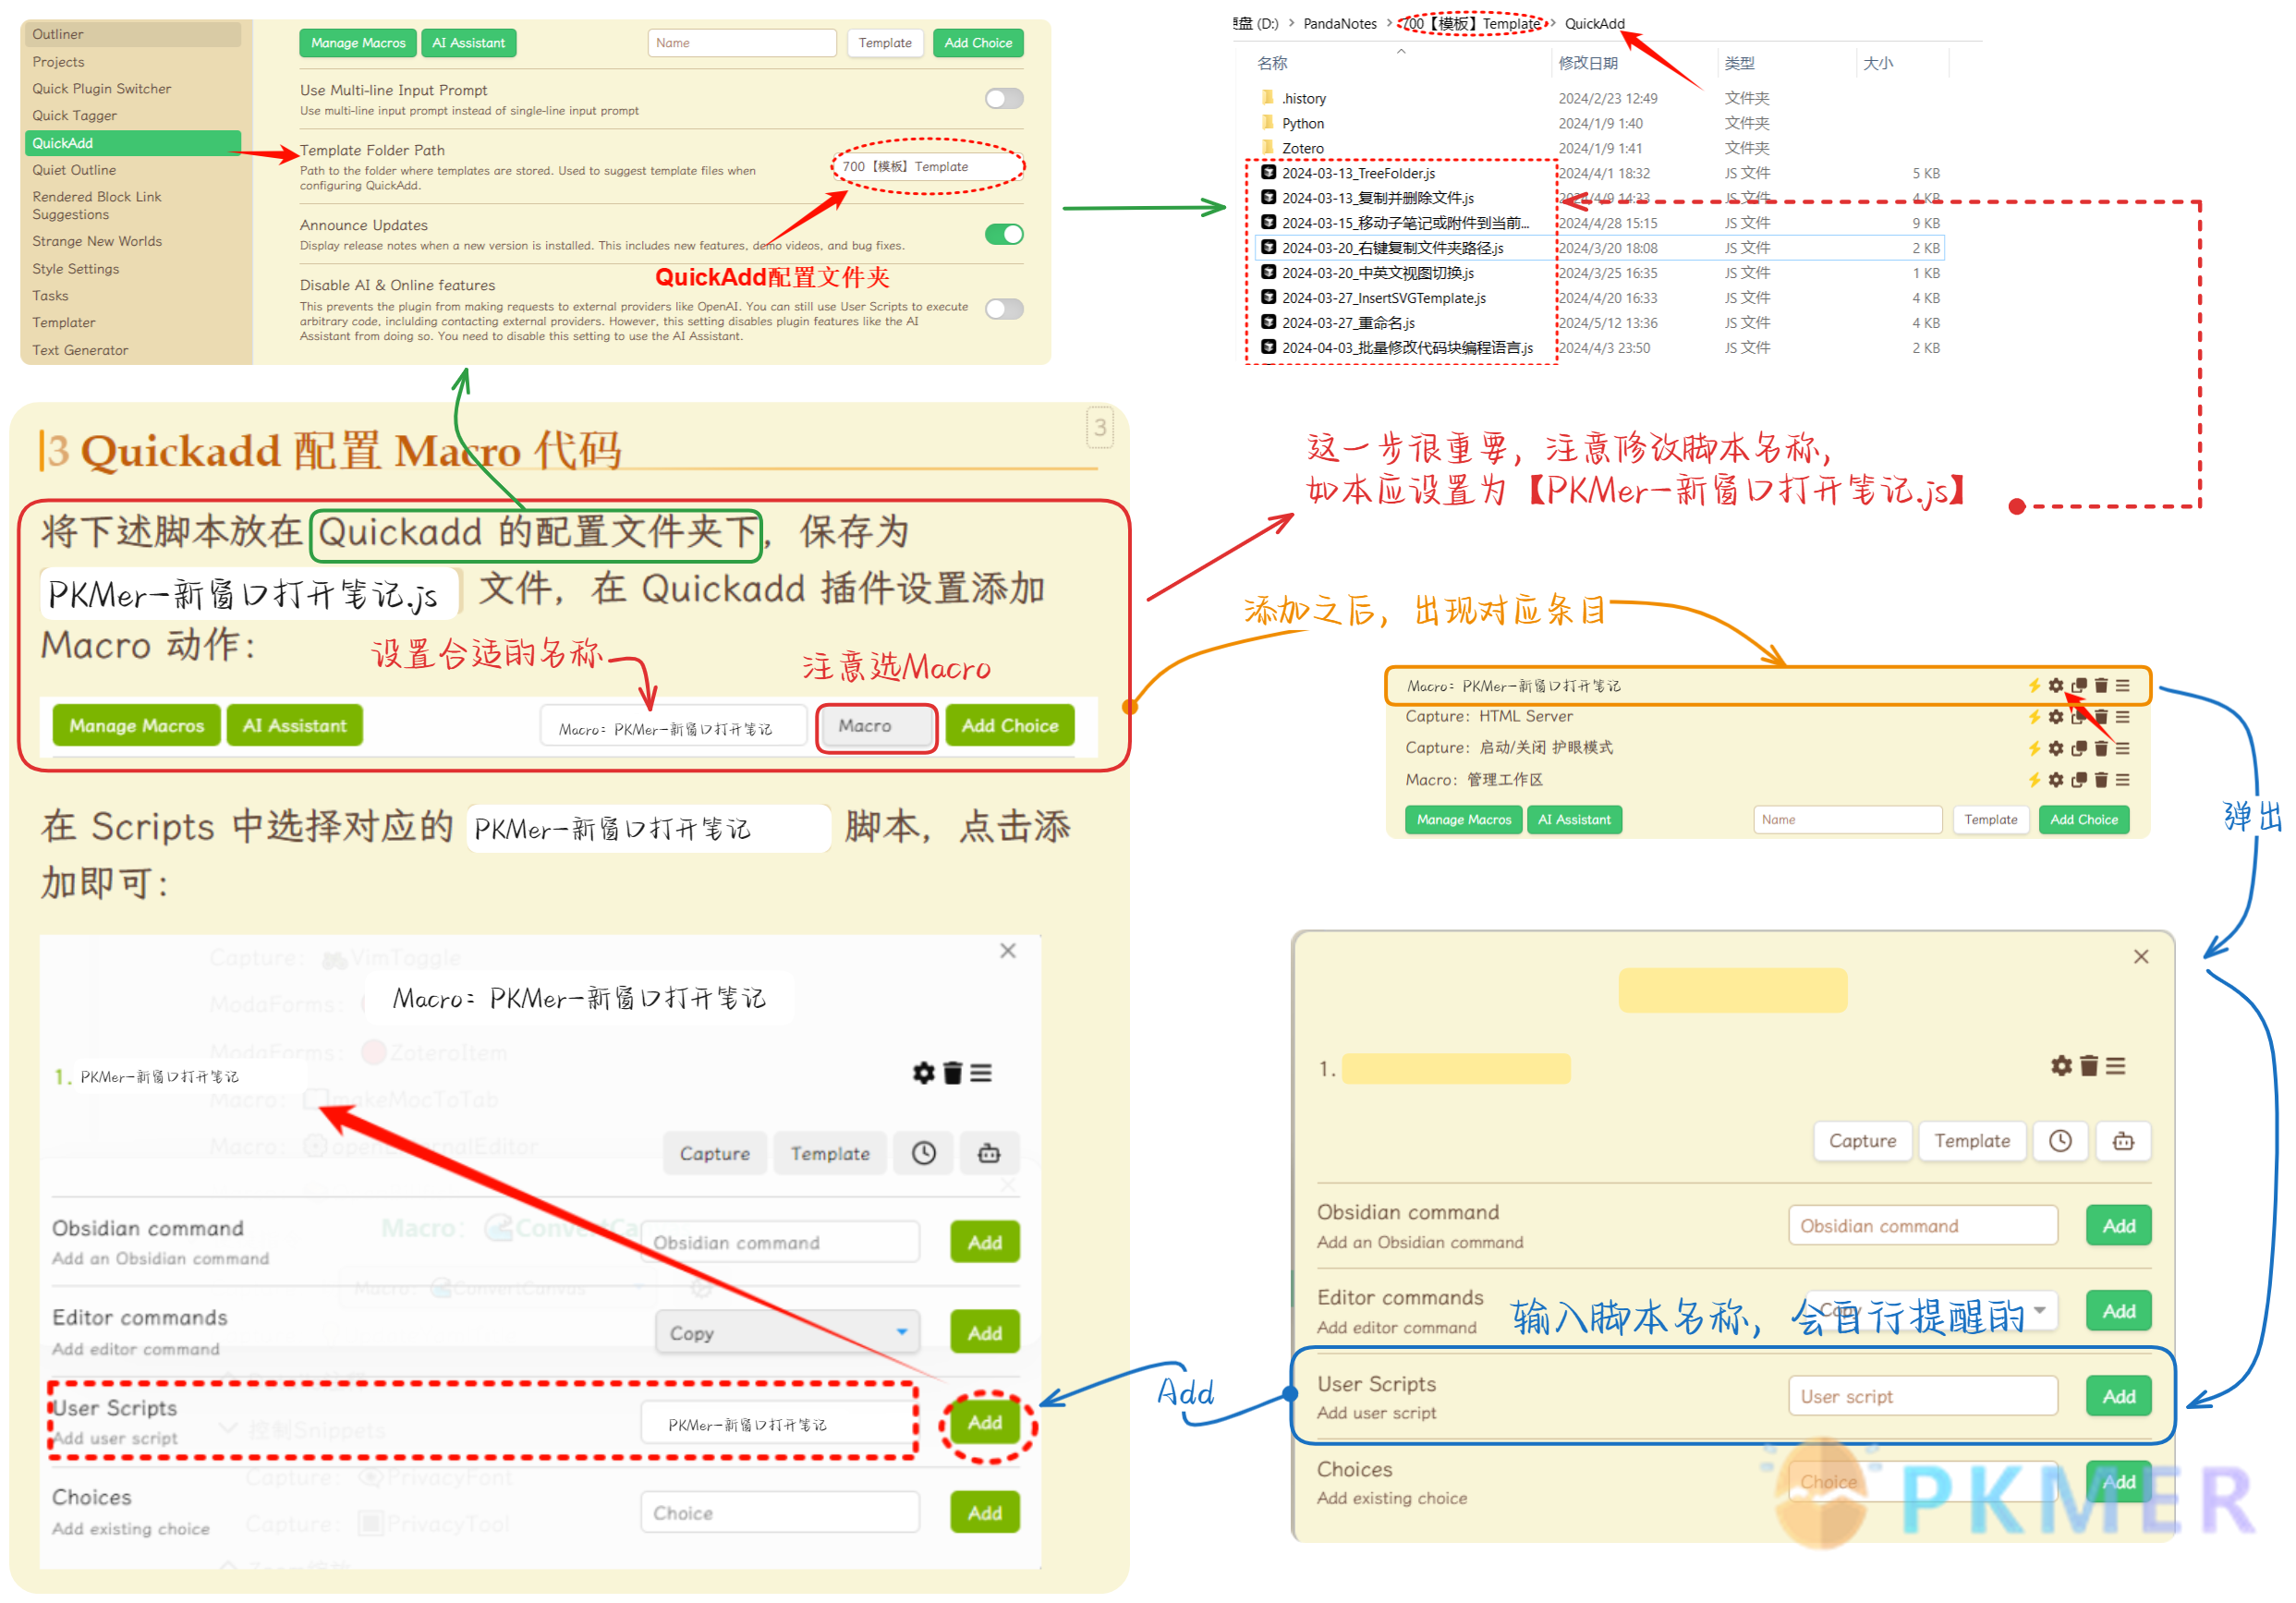Focus the User script input in blank dialog
This screenshot has height=1603, width=2296.
click(x=1922, y=1395)
